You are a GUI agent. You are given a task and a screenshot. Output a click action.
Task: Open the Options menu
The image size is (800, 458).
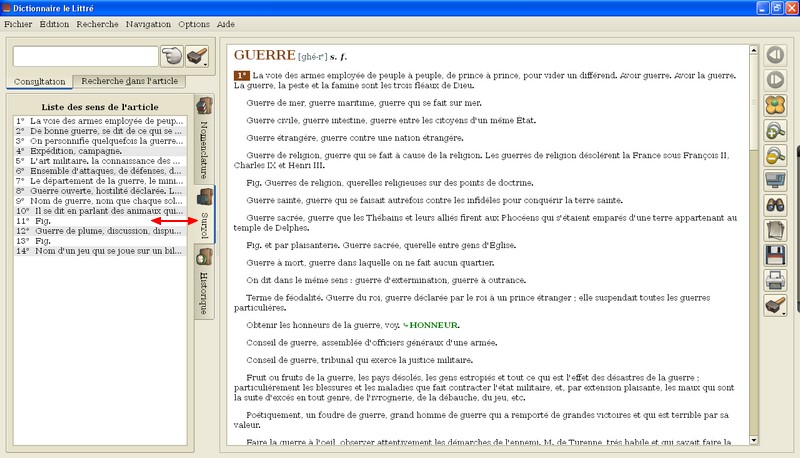pos(194,24)
